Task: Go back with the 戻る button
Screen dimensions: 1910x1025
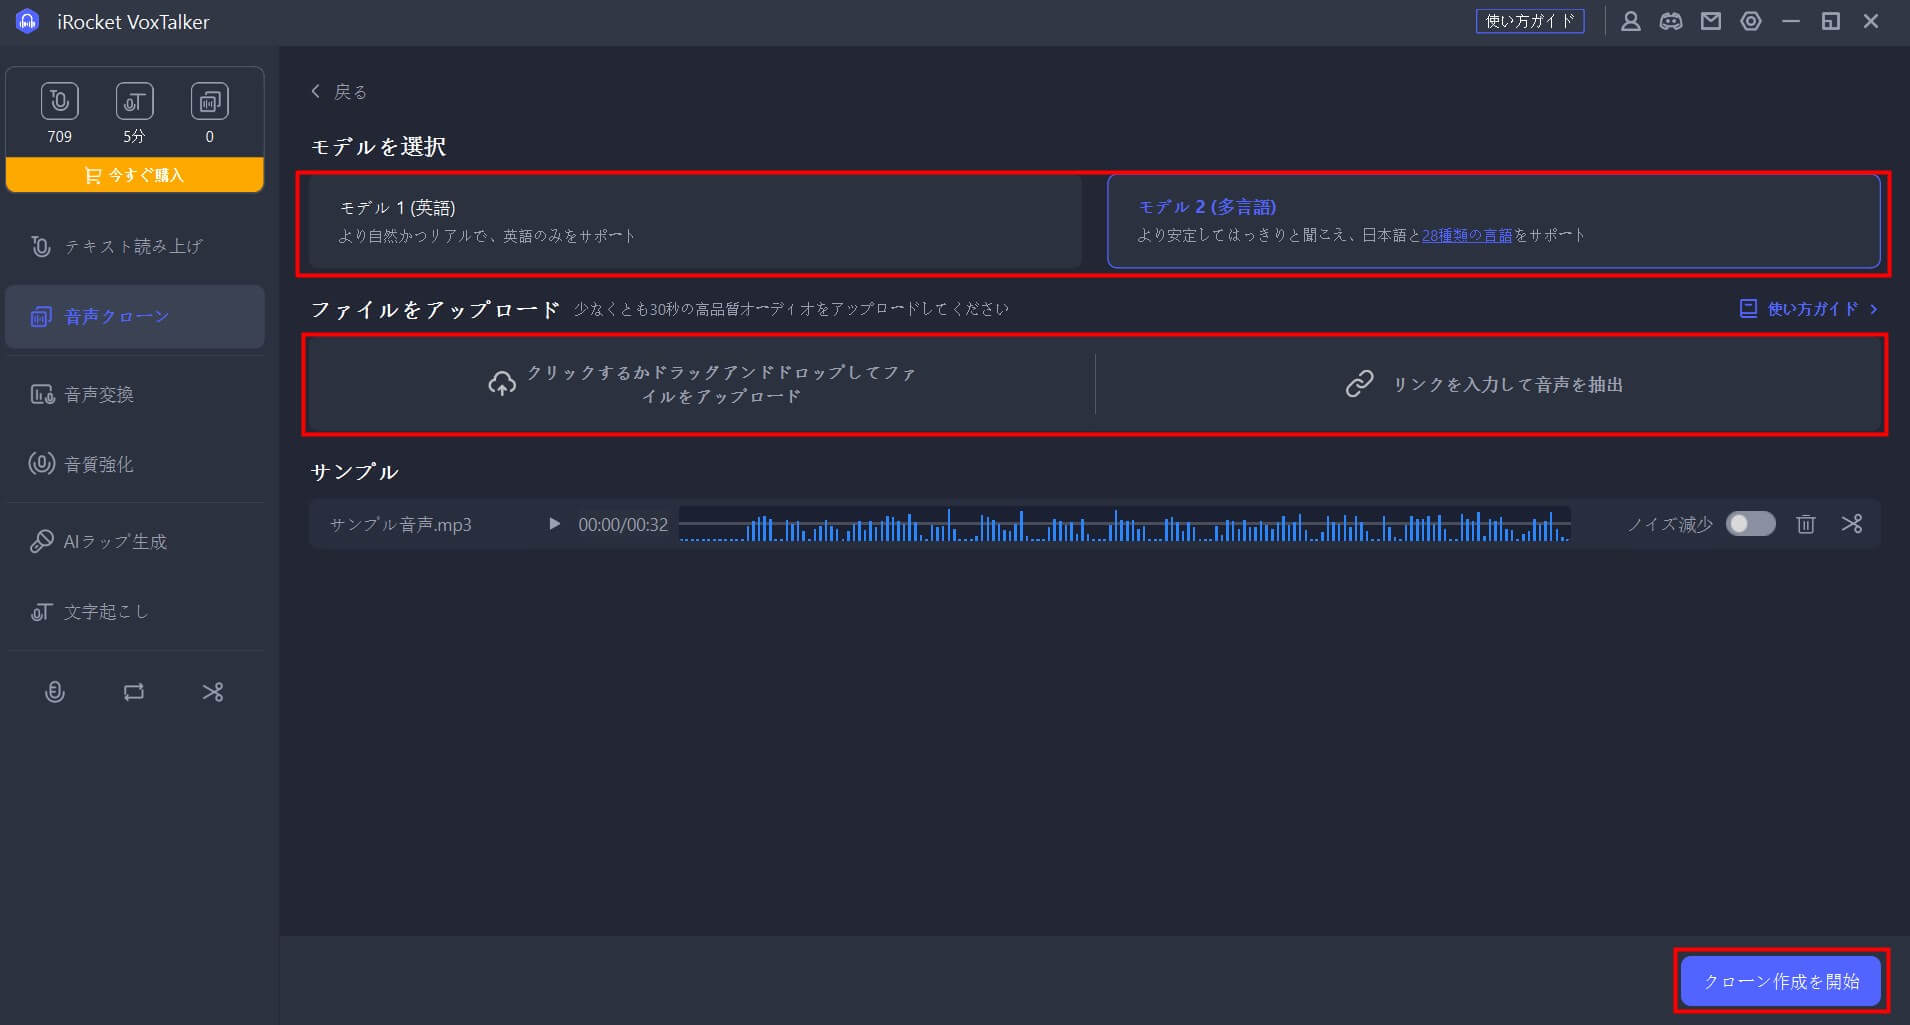Action: (339, 91)
